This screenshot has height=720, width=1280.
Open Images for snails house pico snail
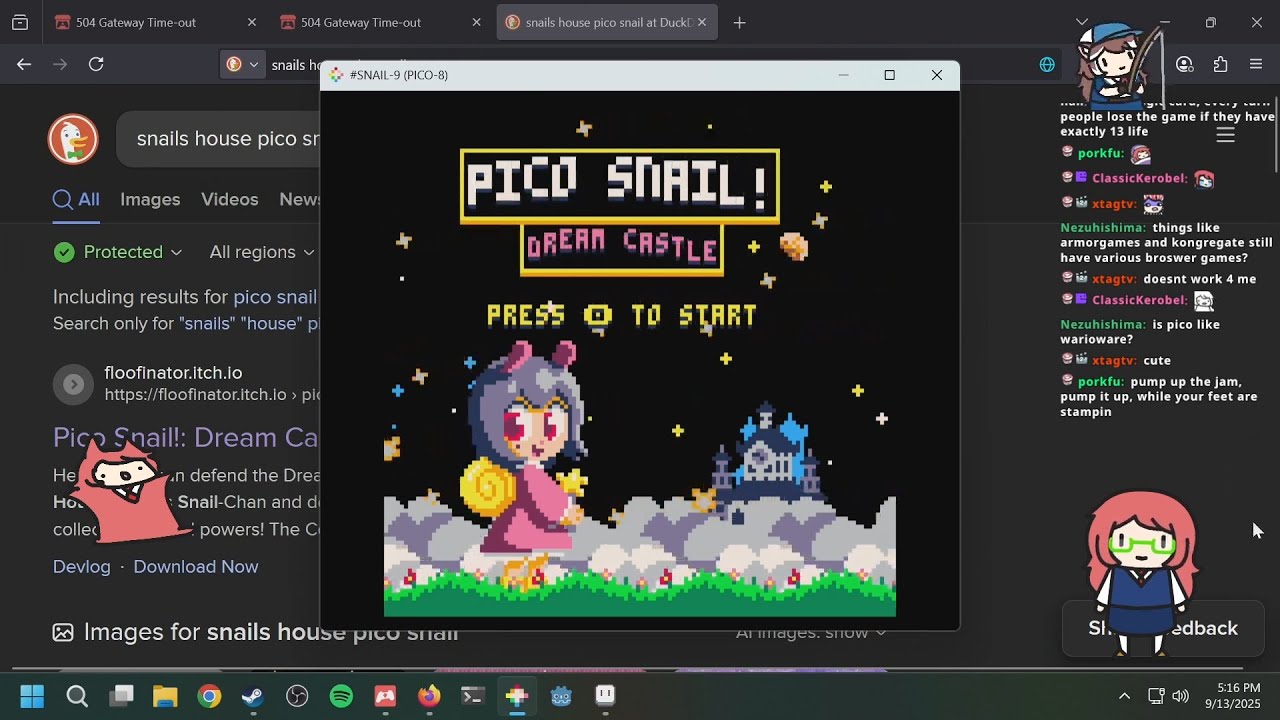click(255, 632)
